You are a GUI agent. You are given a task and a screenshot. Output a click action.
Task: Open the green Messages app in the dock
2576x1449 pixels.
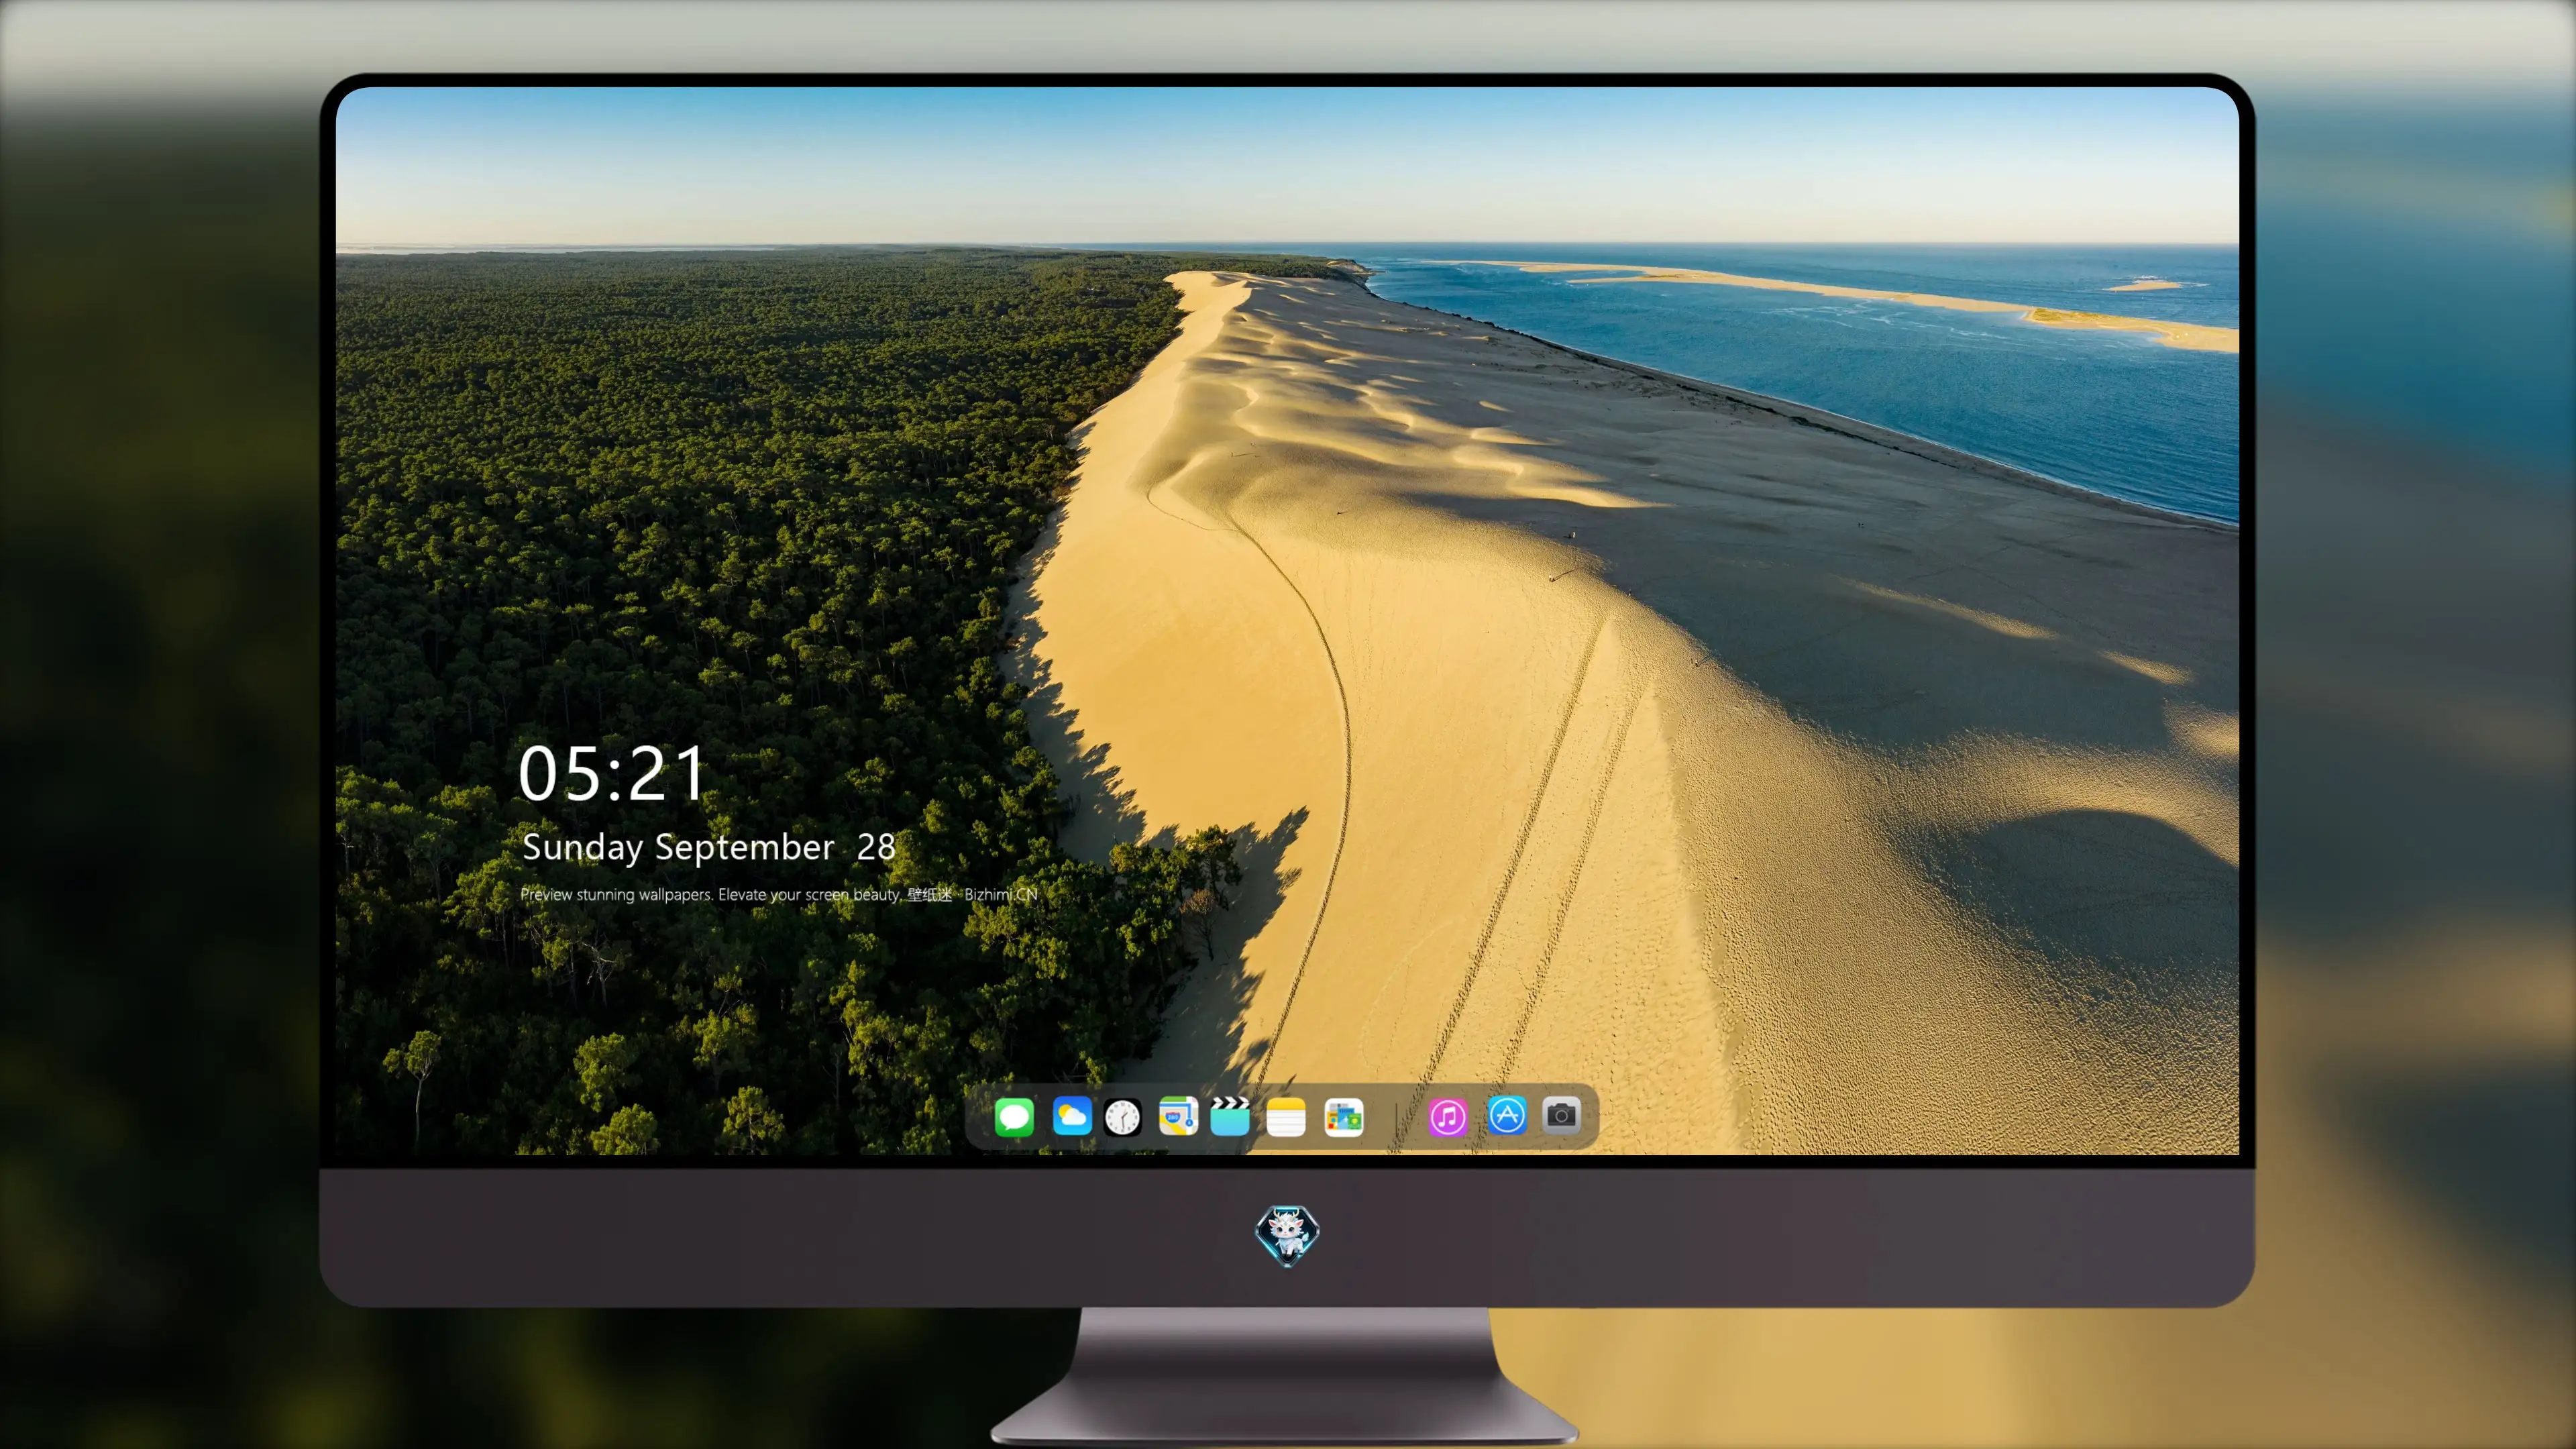pos(1014,1117)
